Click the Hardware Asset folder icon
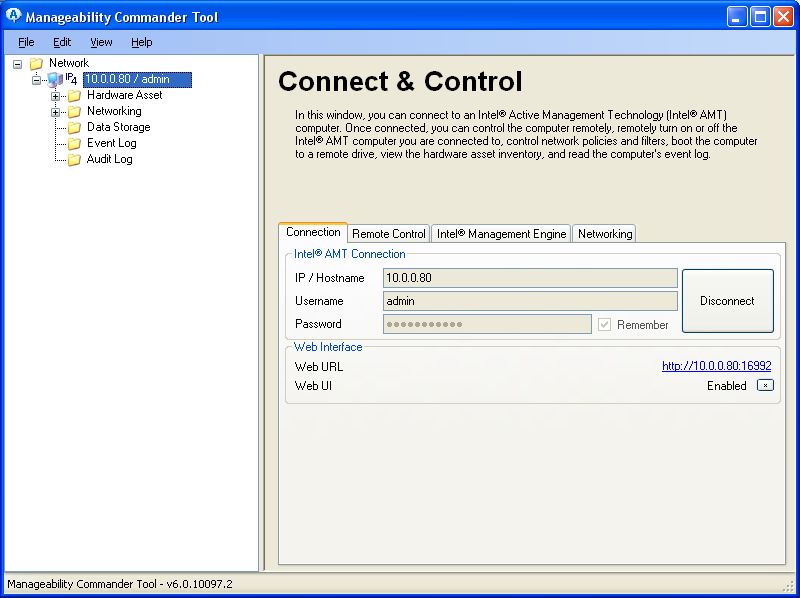Screen dimensions: 800x598 click(74, 96)
